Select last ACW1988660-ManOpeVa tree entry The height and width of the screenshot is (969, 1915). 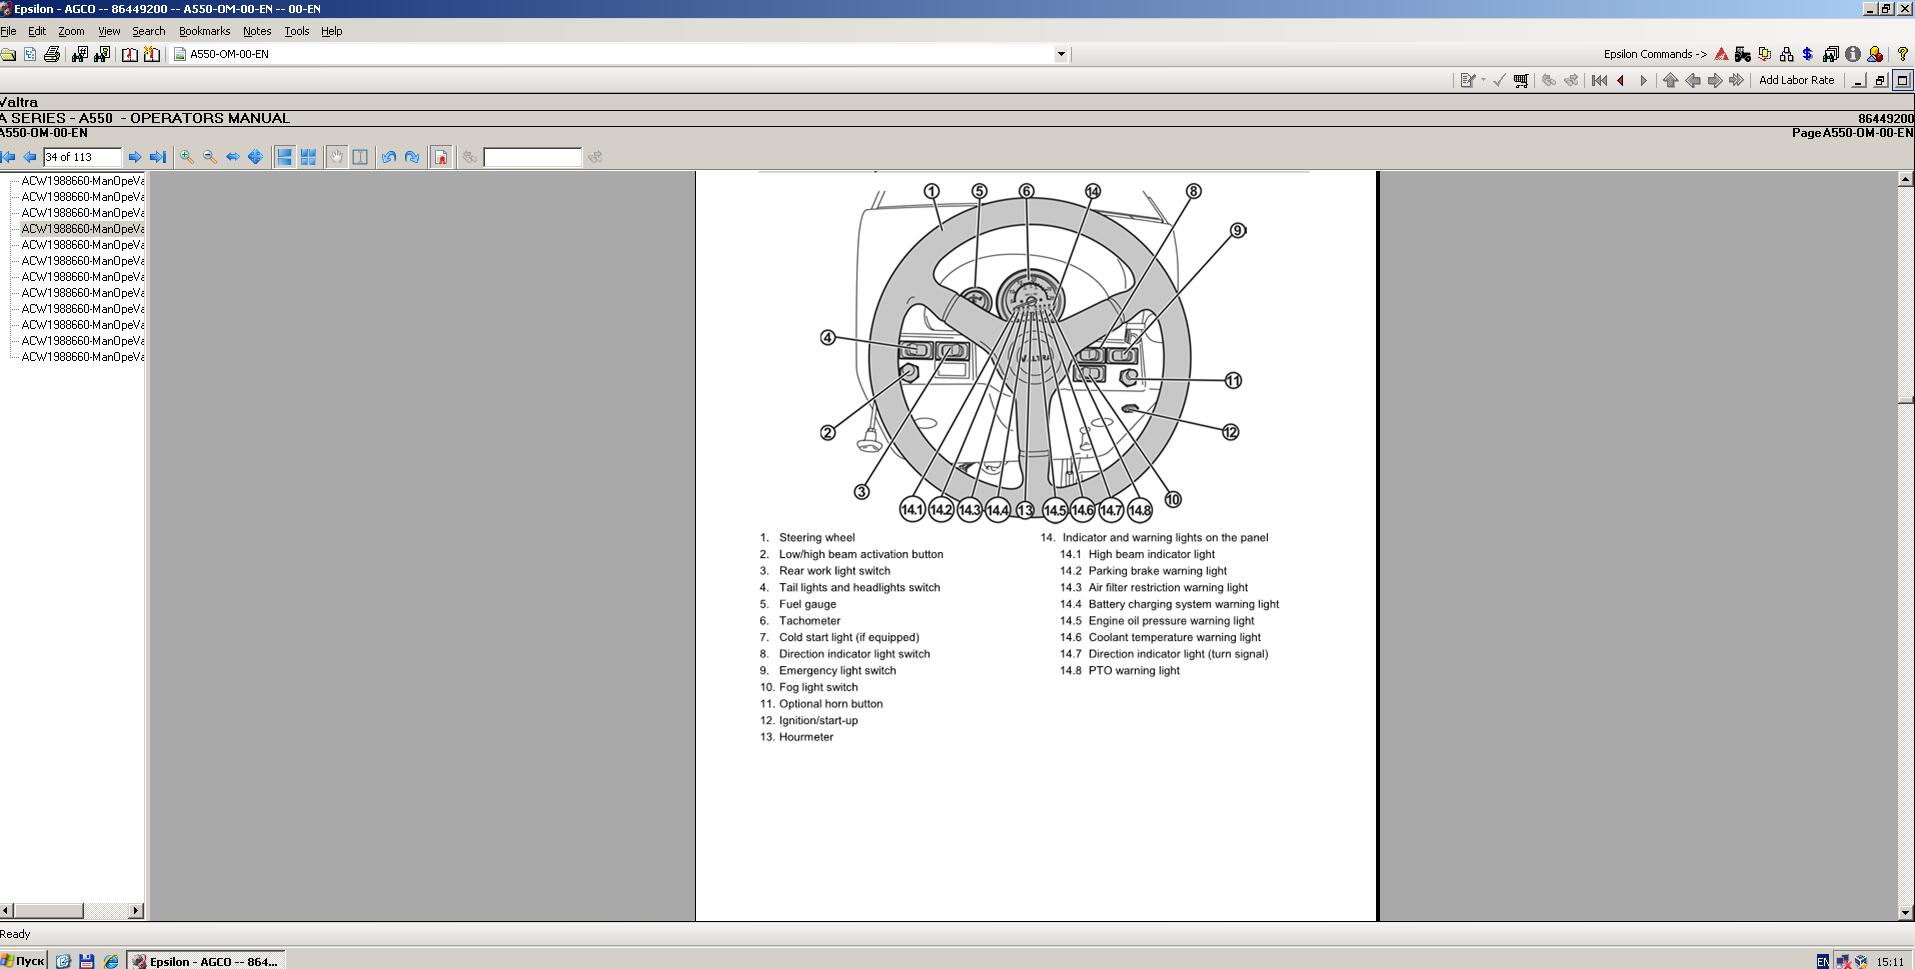[x=83, y=357]
